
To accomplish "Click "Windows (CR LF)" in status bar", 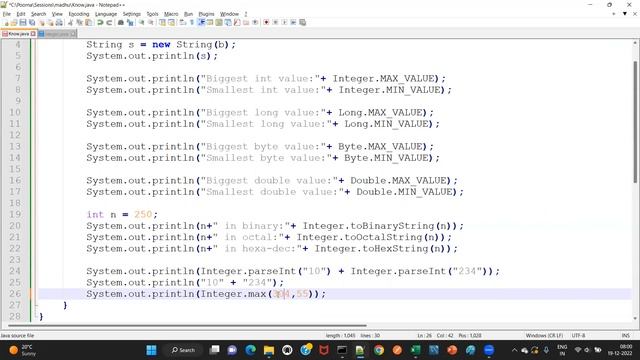I will pyautogui.click(x=544, y=336).
